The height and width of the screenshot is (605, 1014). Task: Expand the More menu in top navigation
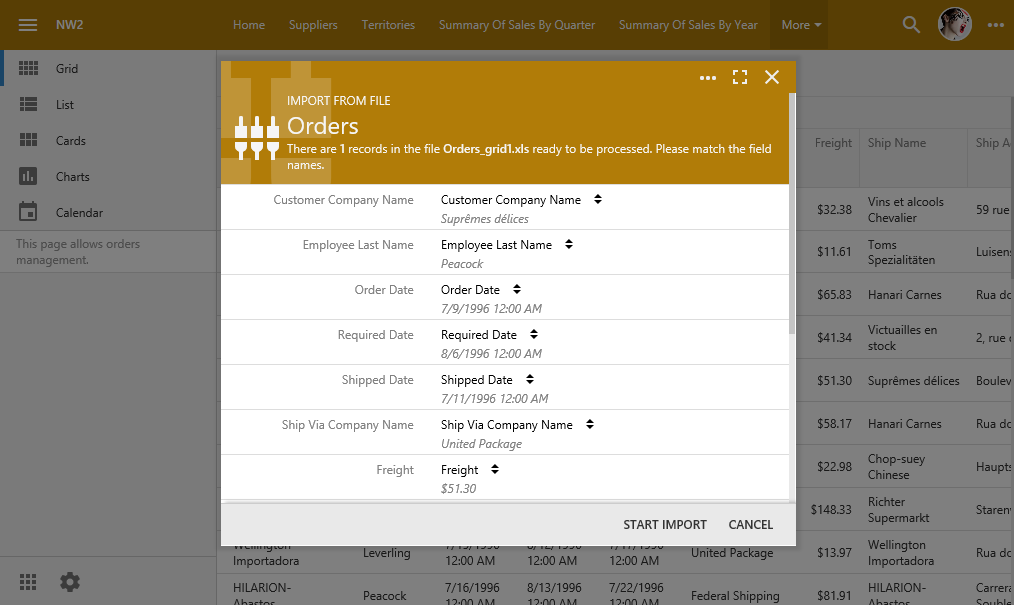point(801,25)
